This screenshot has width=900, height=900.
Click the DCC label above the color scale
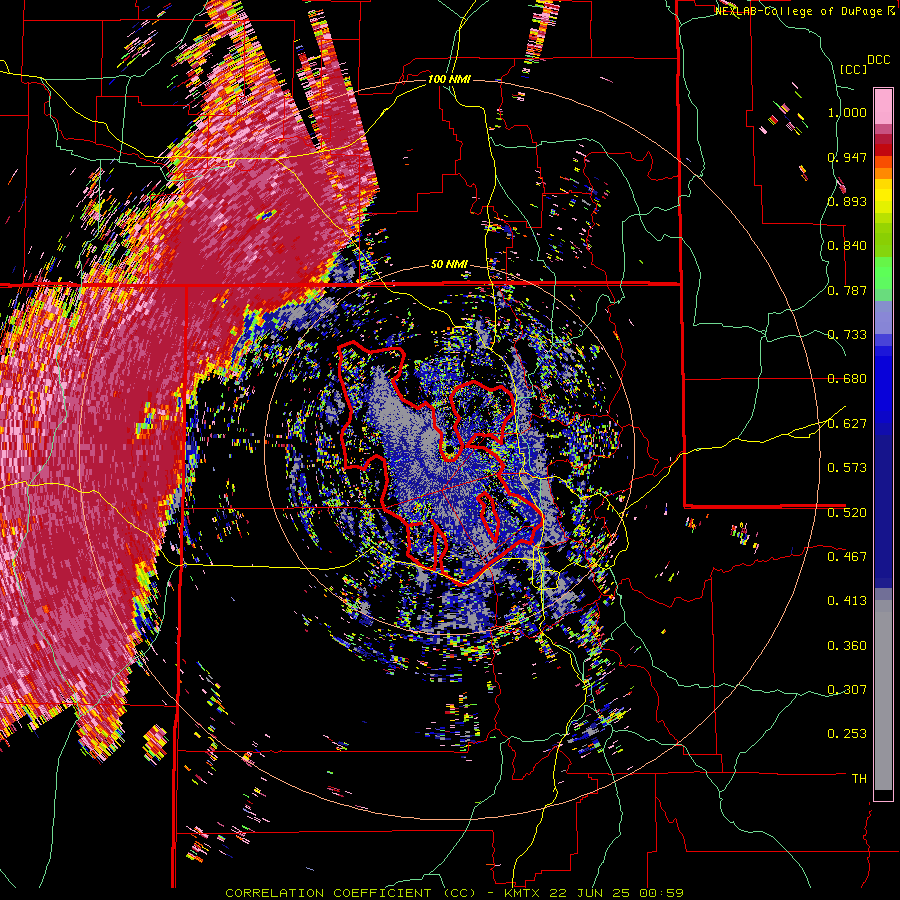(878, 60)
